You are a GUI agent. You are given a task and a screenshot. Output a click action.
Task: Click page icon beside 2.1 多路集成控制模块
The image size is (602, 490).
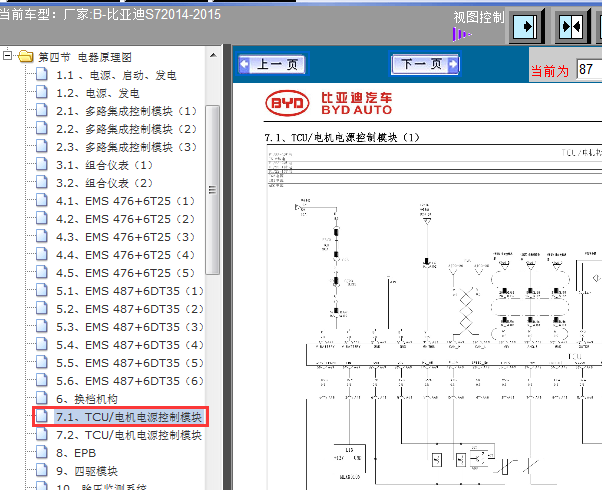tap(41, 110)
